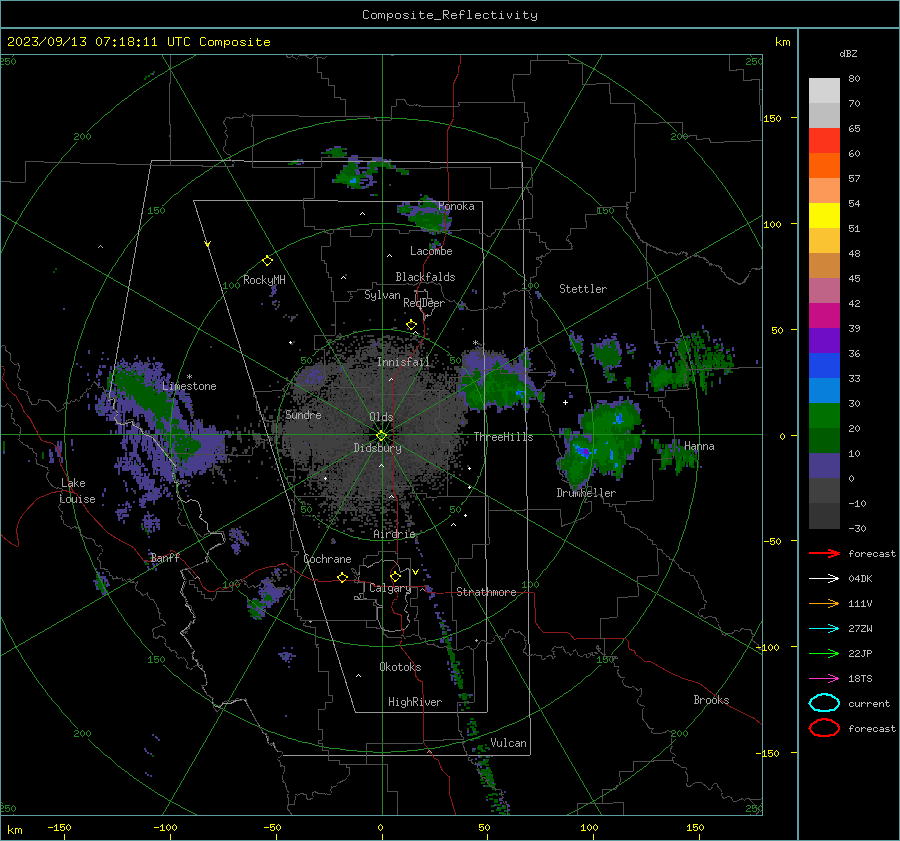Click the red 'forecast' ellipse icon

(x=824, y=728)
